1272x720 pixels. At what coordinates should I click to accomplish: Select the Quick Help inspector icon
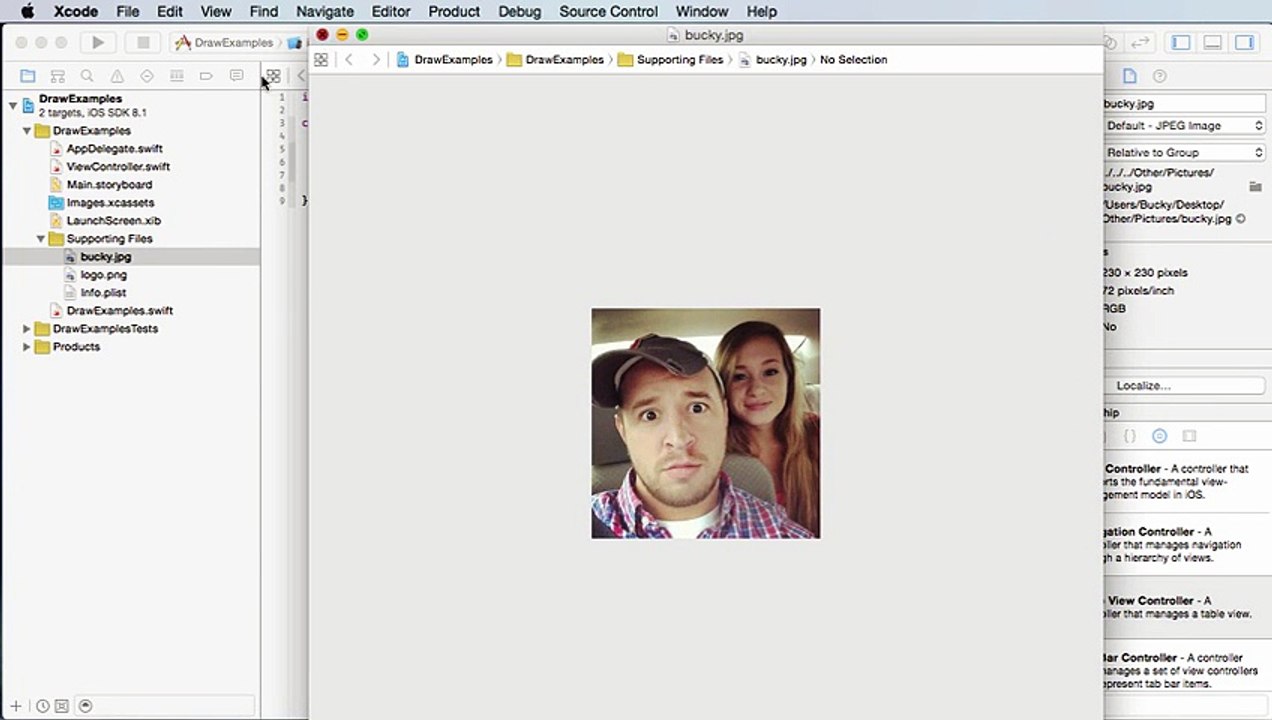pyautogui.click(x=1159, y=76)
